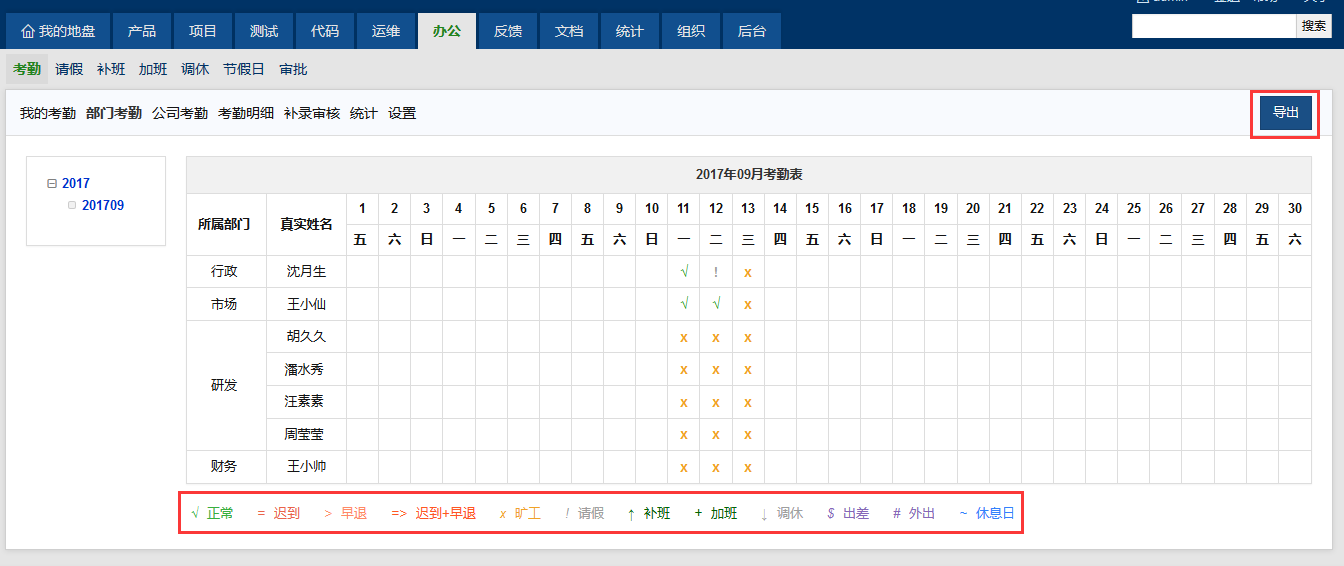Click the 搜索 search button
1344x566 pixels.
(x=1313, y=27)
